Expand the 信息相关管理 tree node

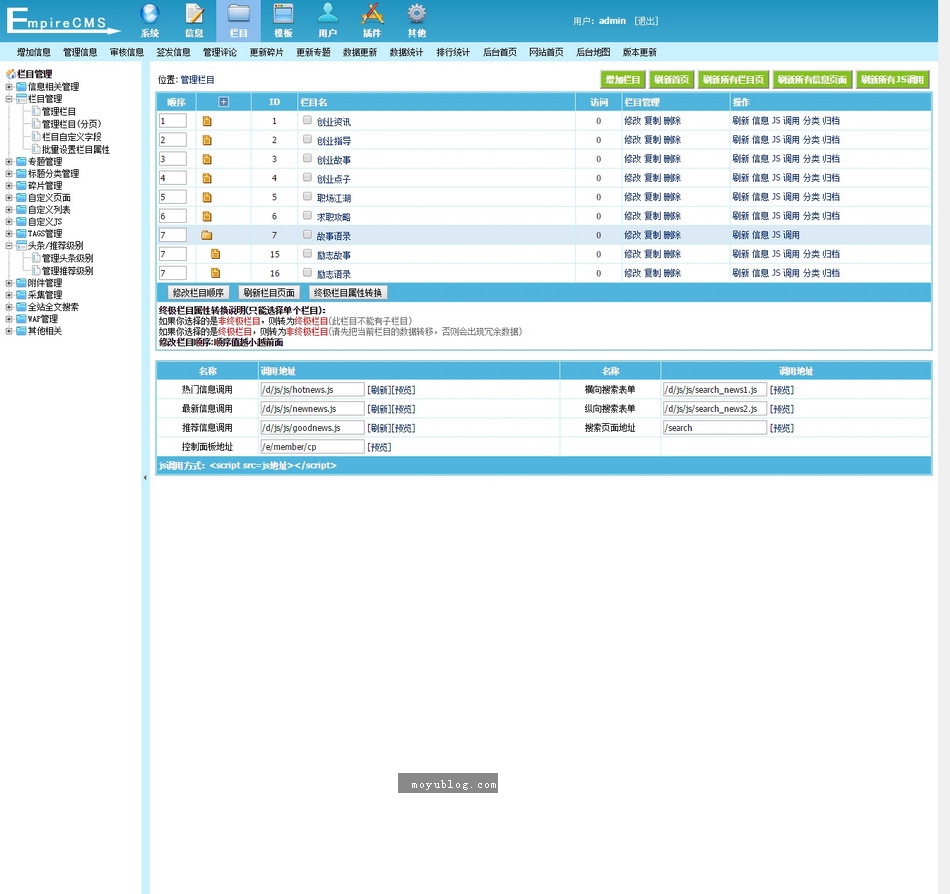(9, 87)
